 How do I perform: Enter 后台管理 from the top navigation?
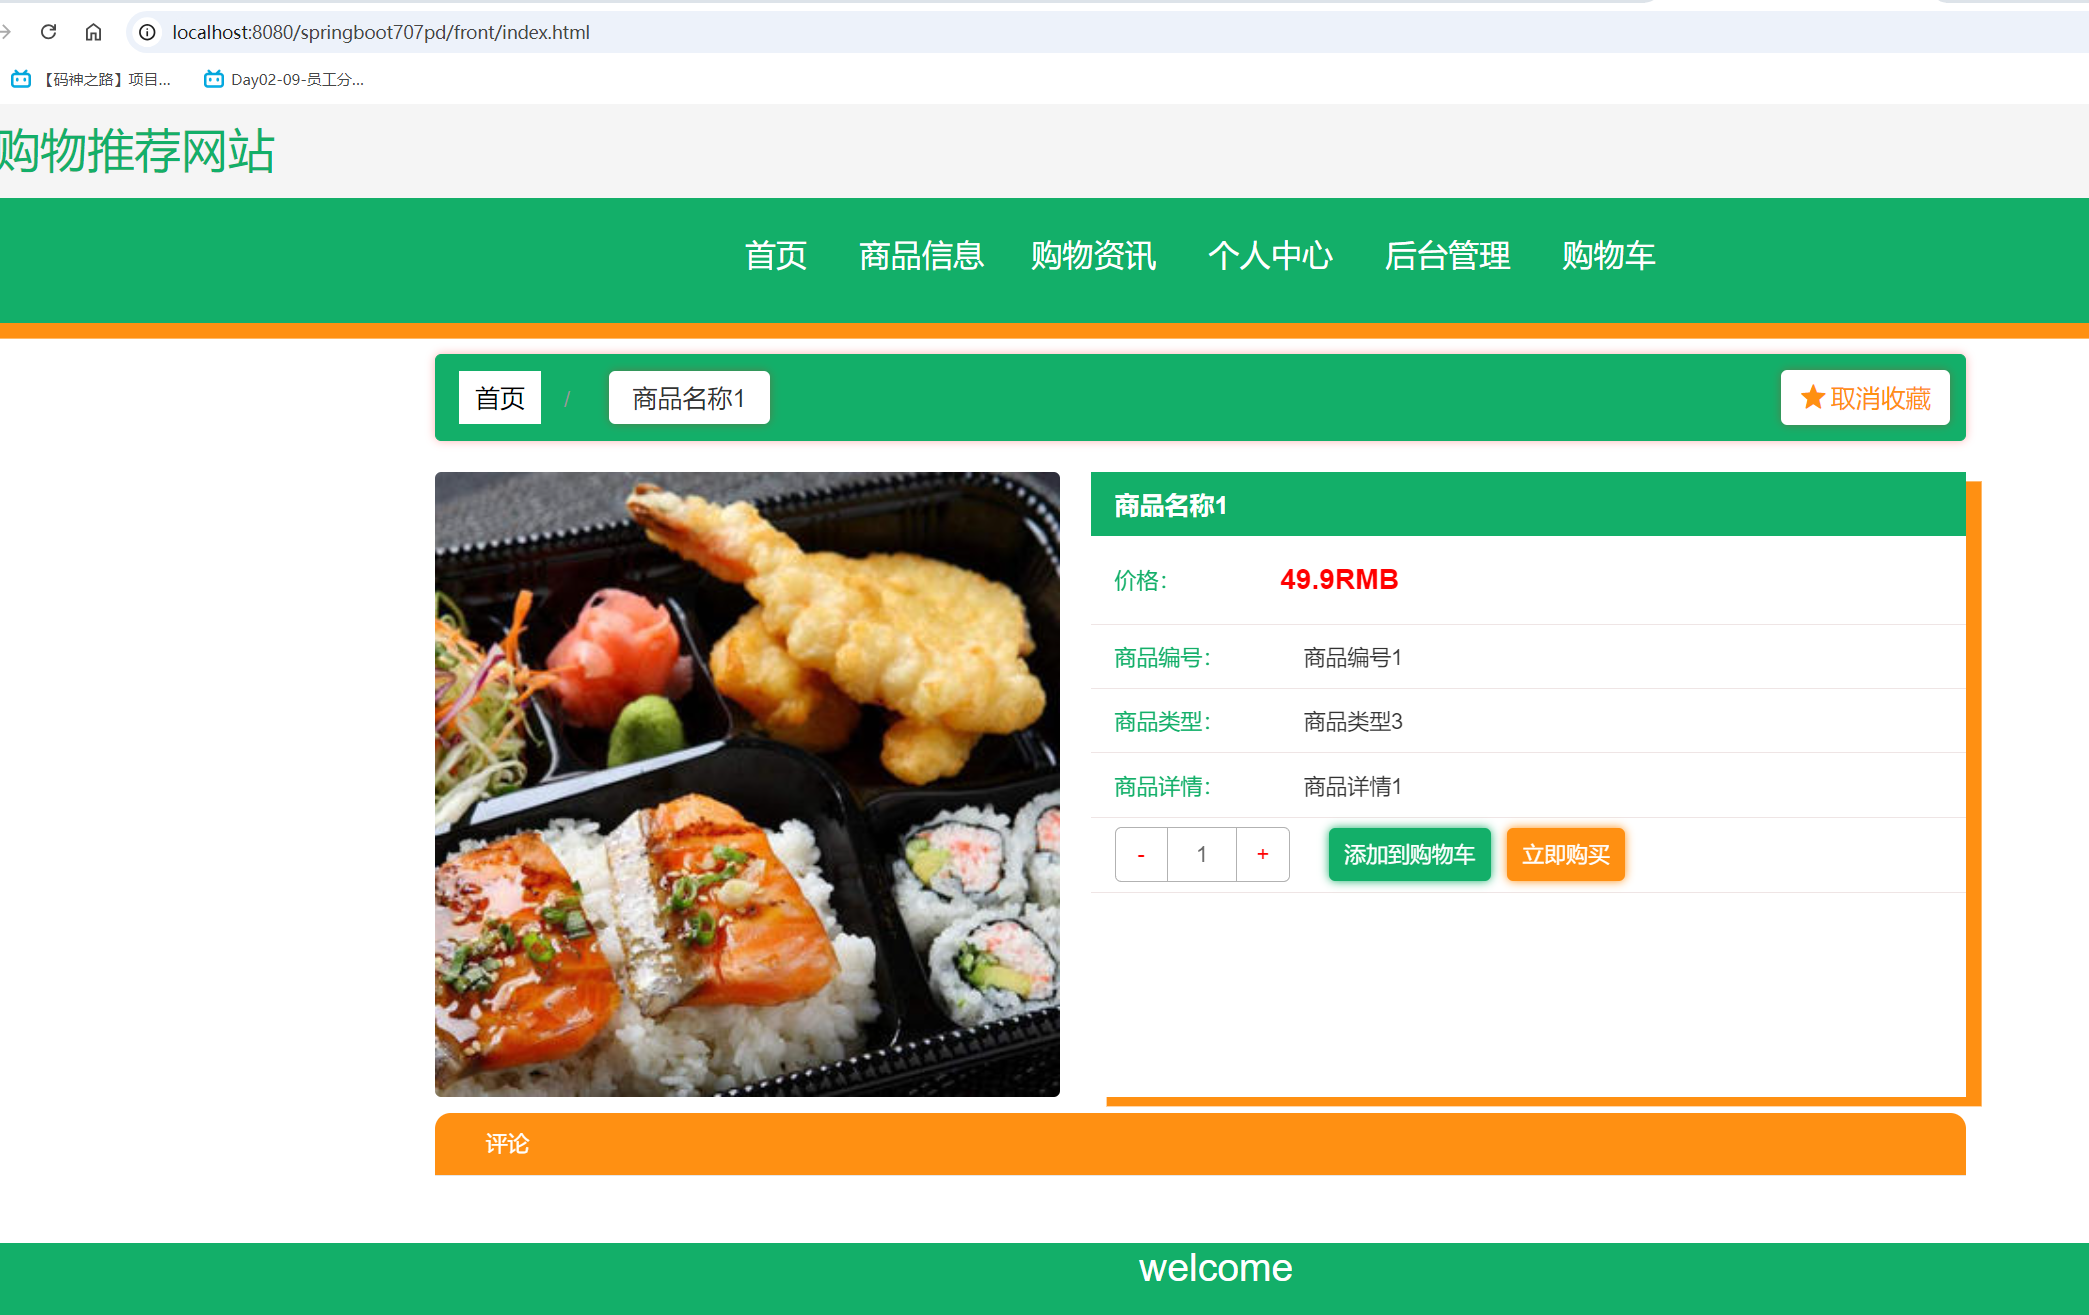tap(1447, 257)
